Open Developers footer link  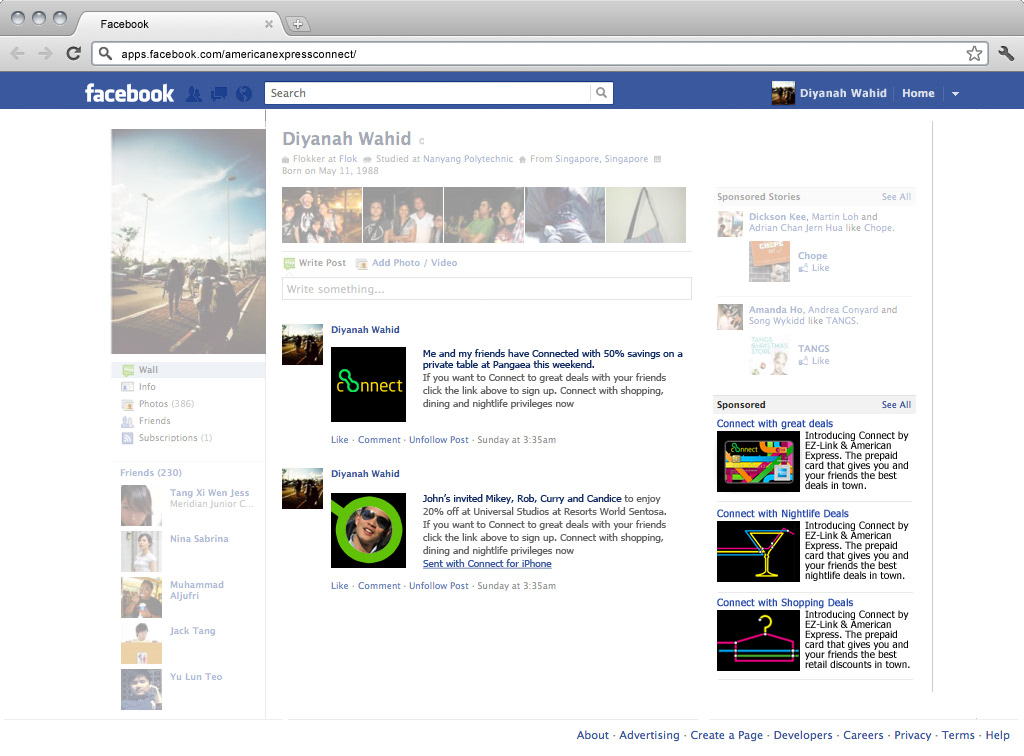click(803, 735)
